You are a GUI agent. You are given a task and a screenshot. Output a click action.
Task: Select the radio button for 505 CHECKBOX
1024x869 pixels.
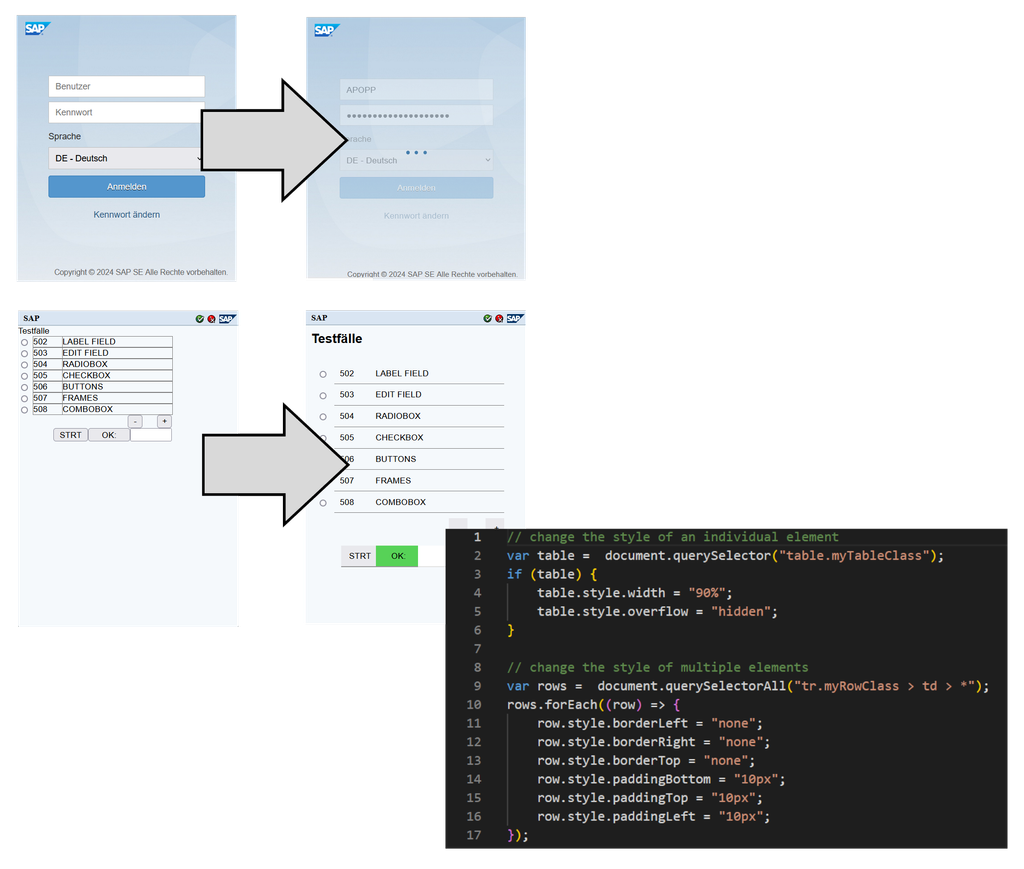click(26, 375)
